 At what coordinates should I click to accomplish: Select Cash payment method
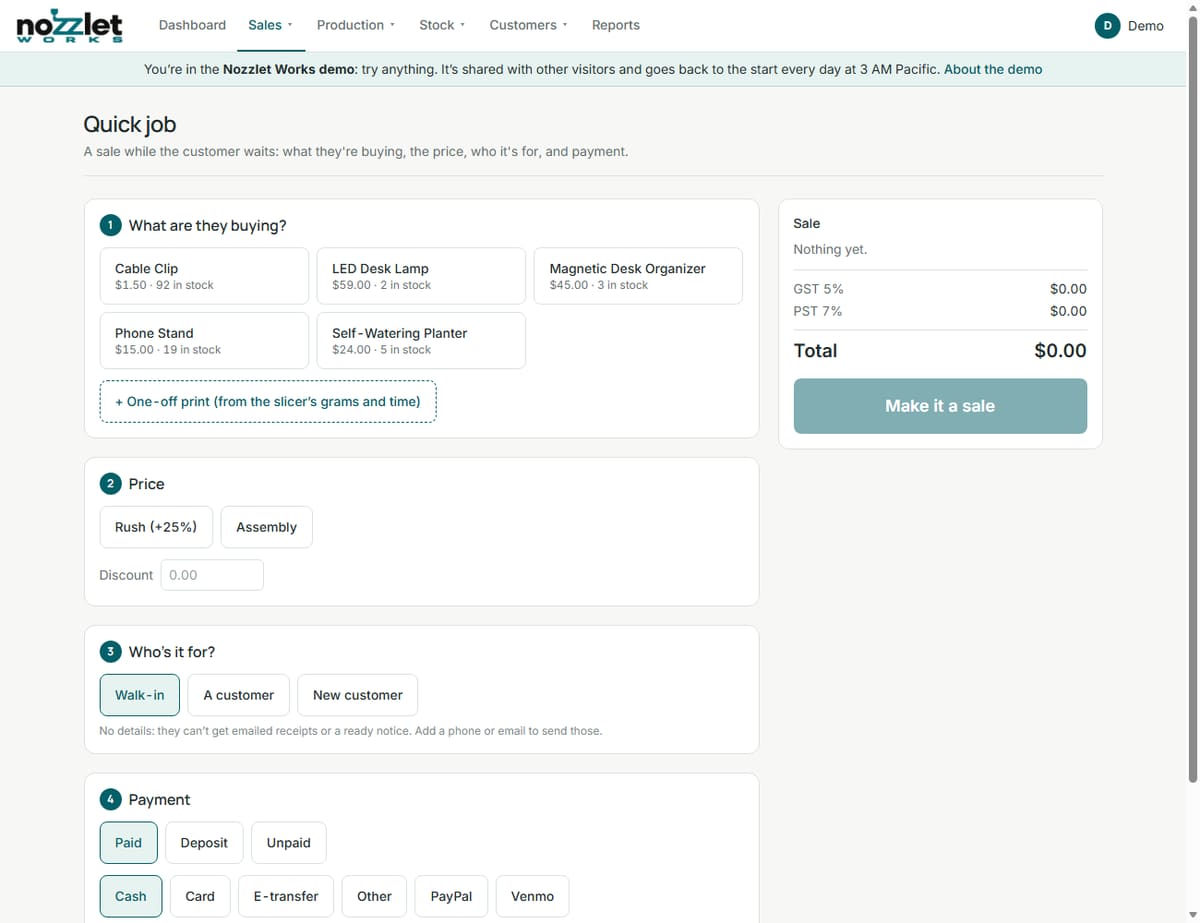131,896
